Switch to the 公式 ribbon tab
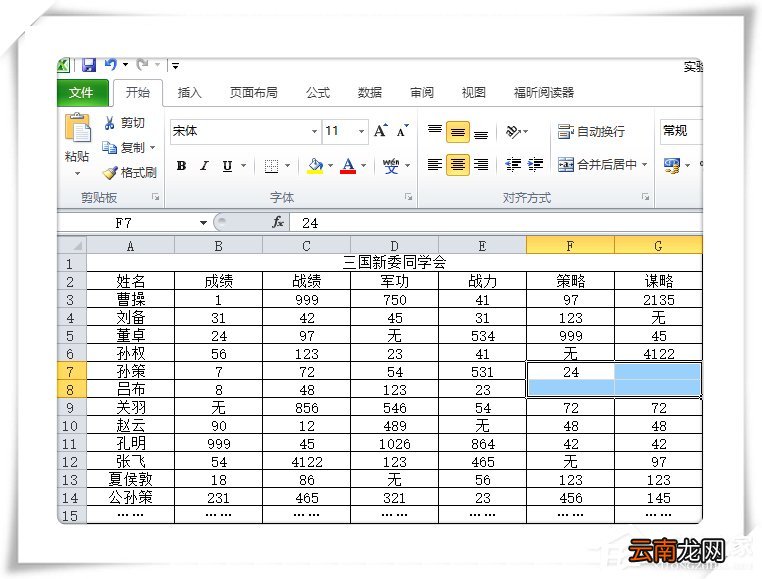This screenshot has height=579, width=762. 318,92
